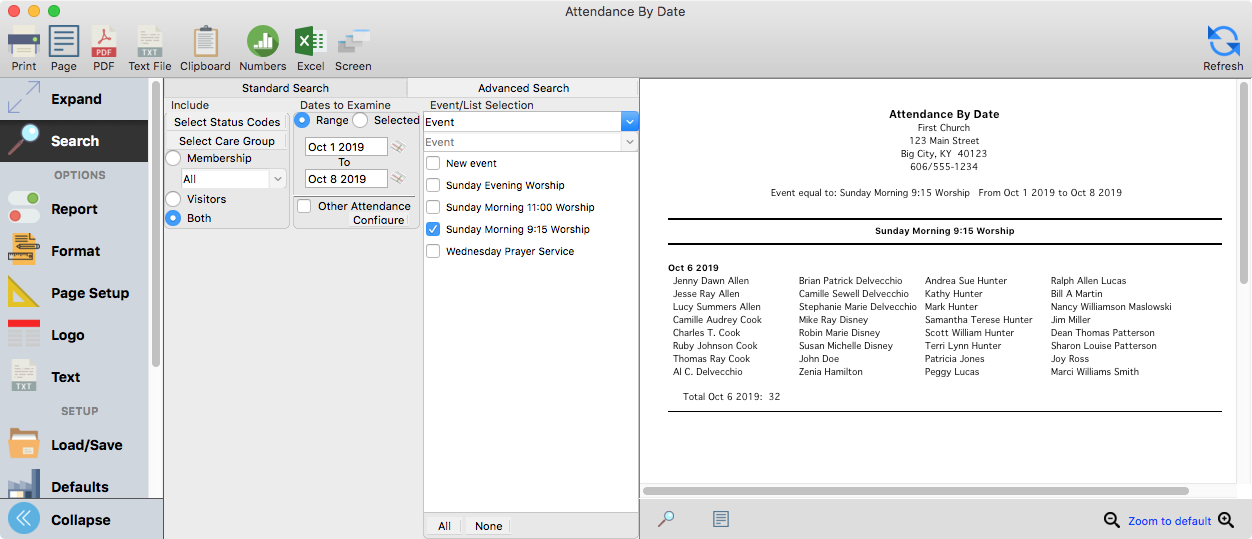Viewport: 1252px width, 539px height.
Task: Export to Excel spreadsheet icon
Action: (310, 42)
